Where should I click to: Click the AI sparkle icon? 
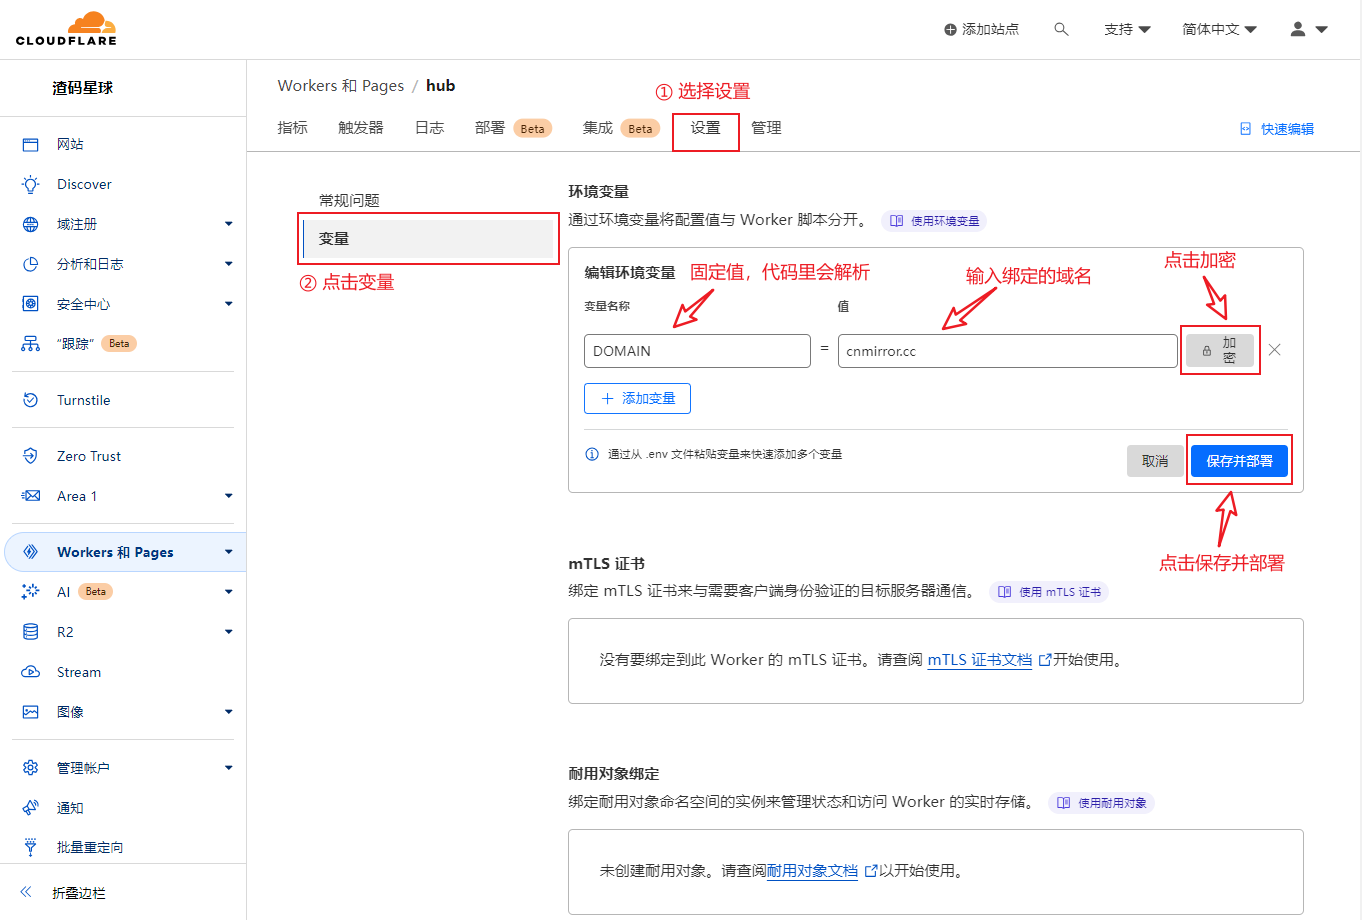point(31,592)
